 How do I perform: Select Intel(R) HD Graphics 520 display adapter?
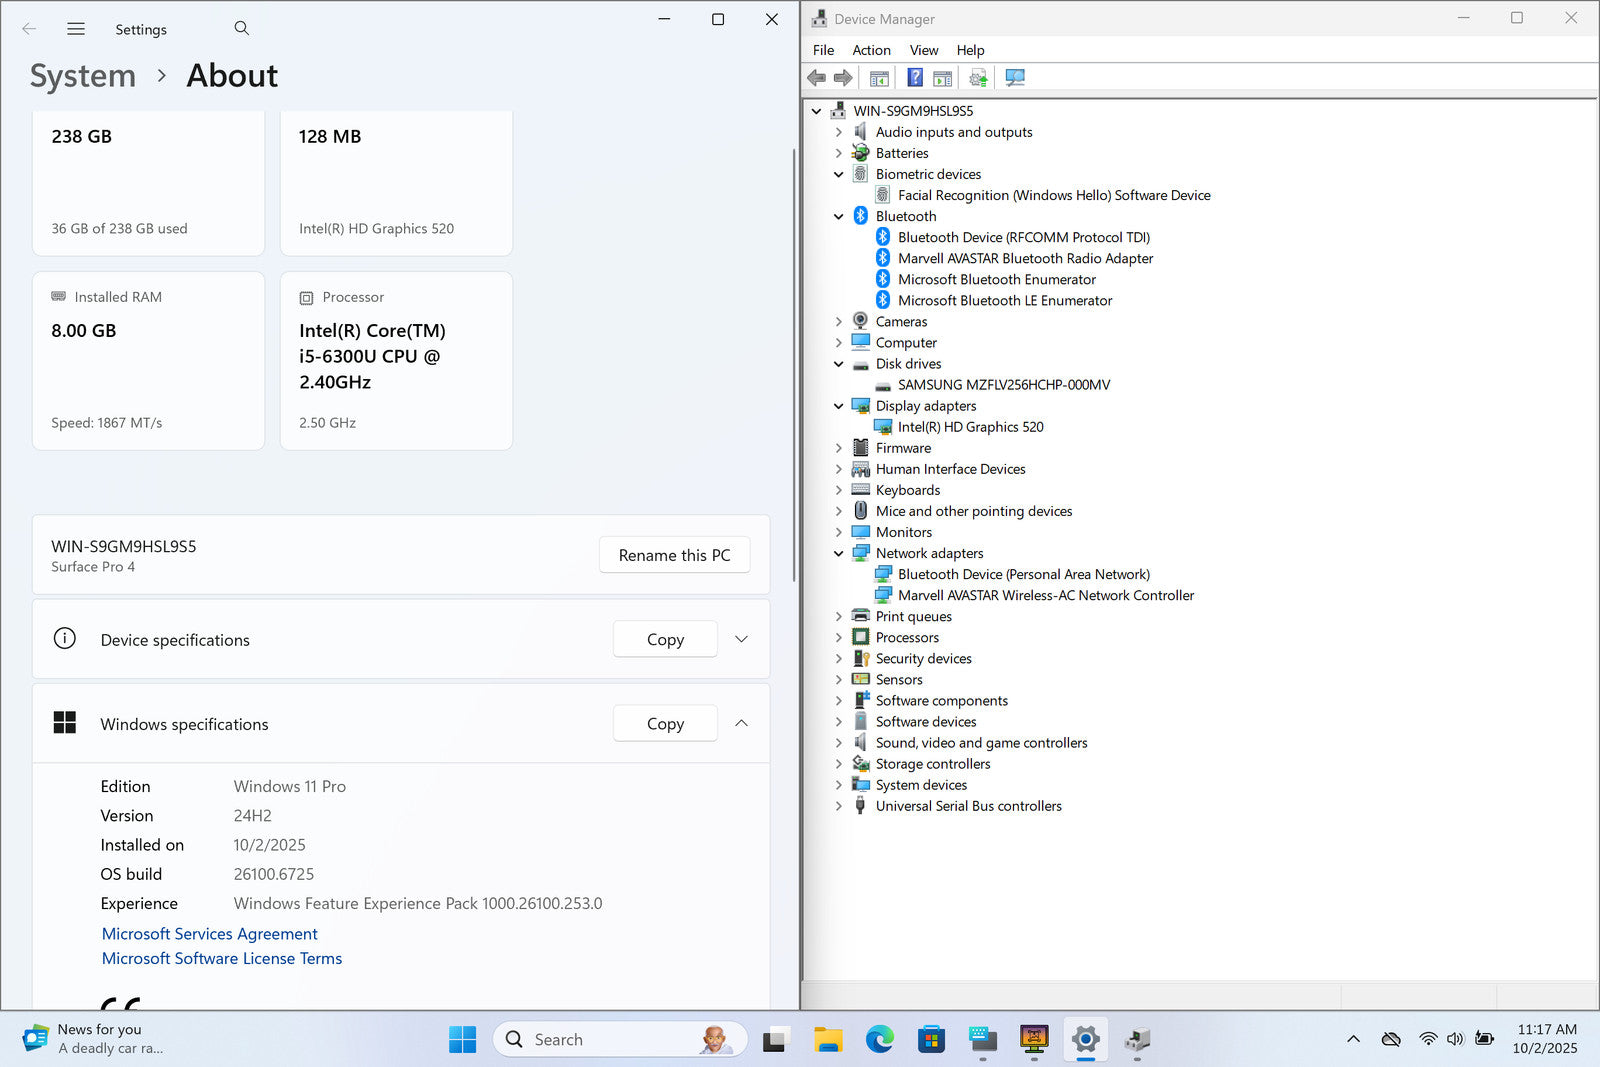click(970, 427)
